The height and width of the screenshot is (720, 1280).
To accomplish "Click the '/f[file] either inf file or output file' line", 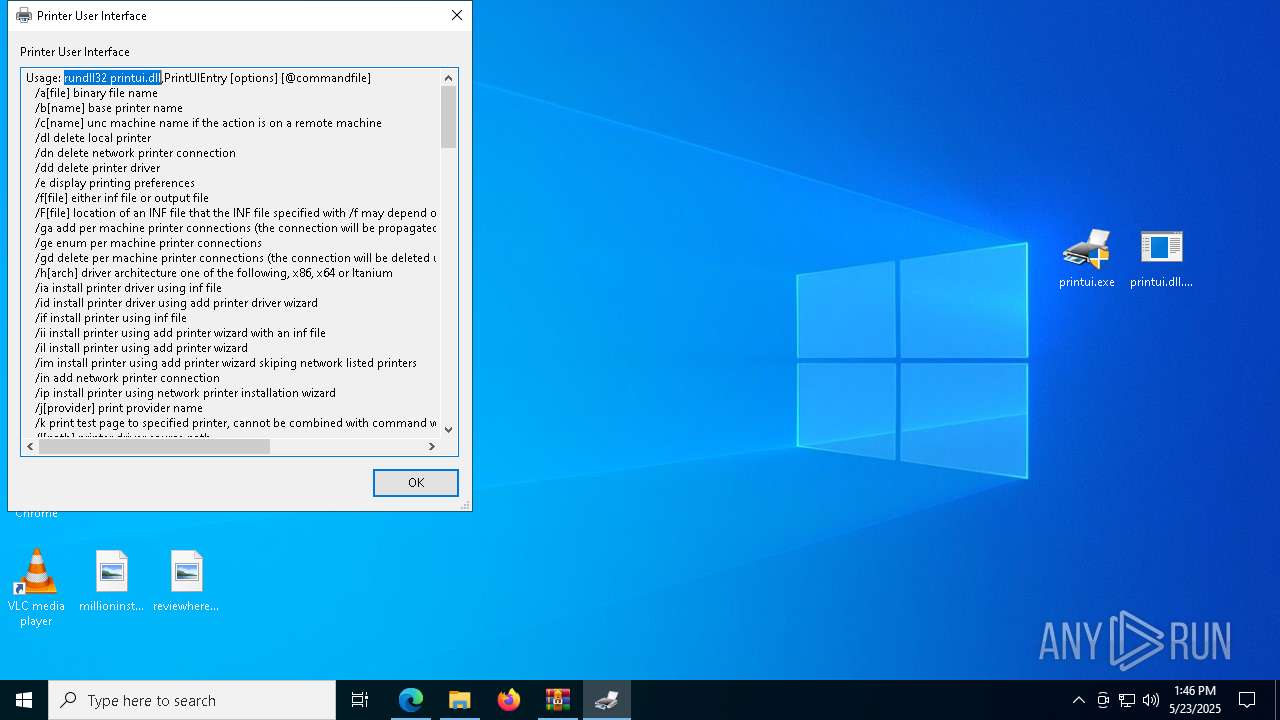I will click(x=122, y=198).
